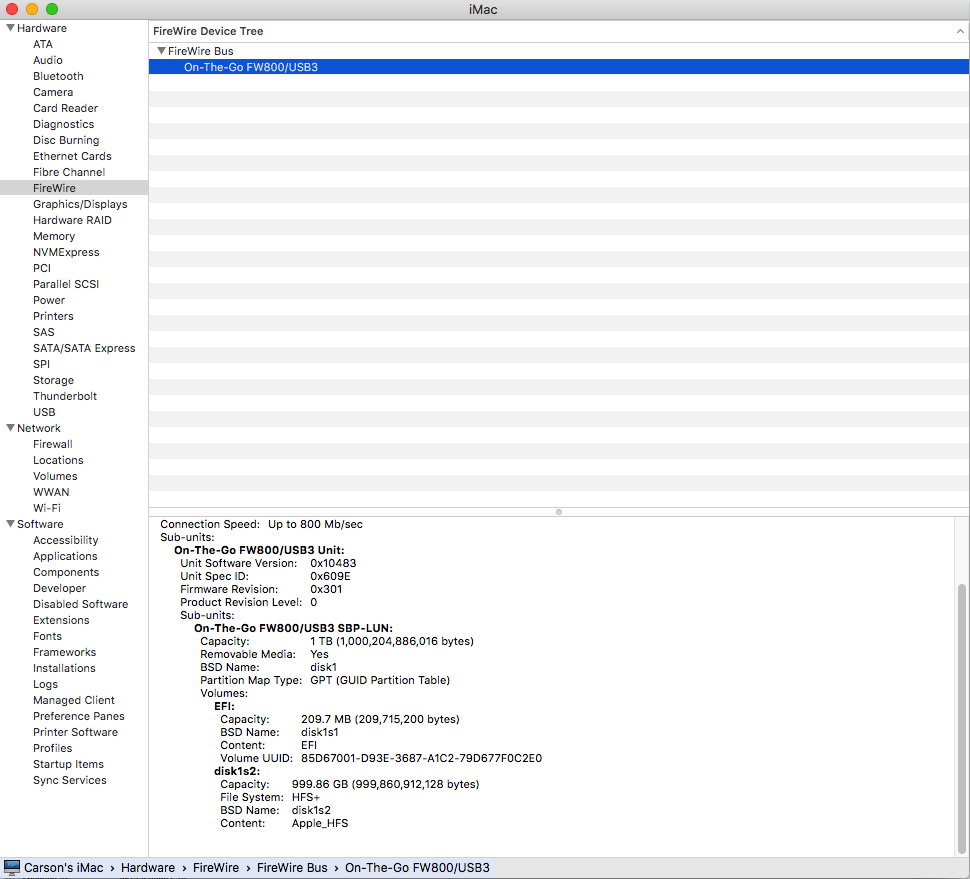Show Storage information
Image resolution: width=970 pixels, height=879 pixels.
[53, 380]
